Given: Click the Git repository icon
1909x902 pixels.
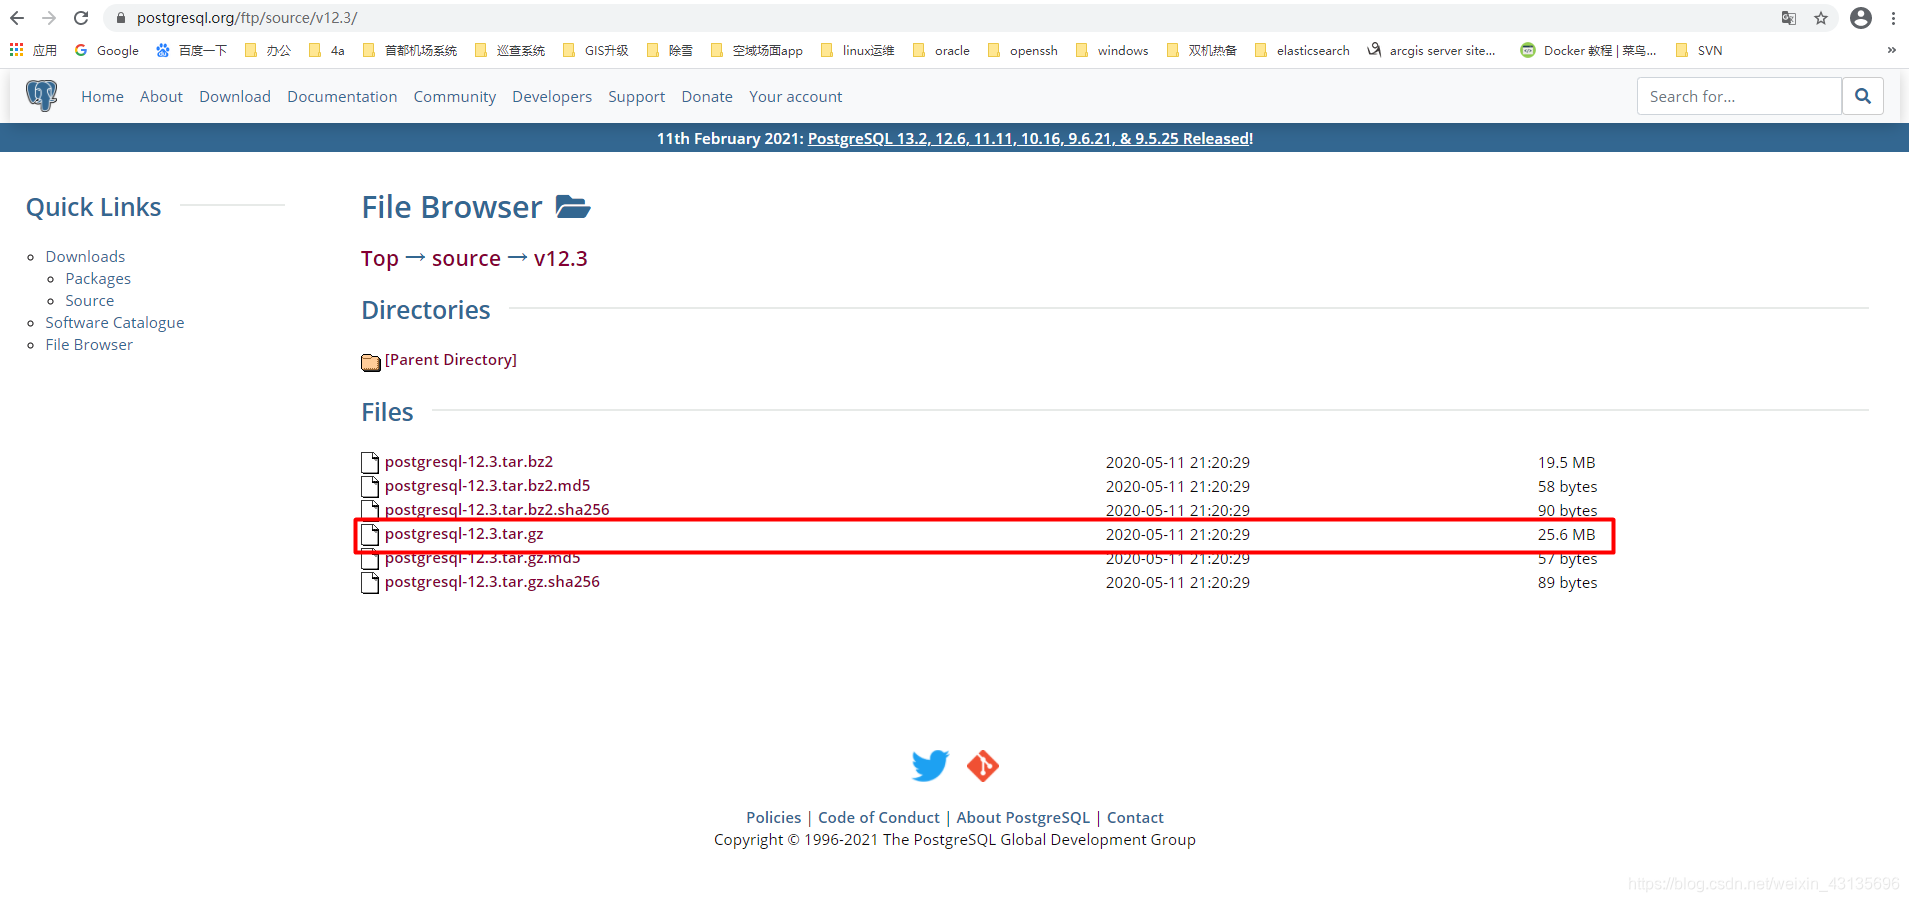Looking at the screenshot, I should tap(983, 766).
